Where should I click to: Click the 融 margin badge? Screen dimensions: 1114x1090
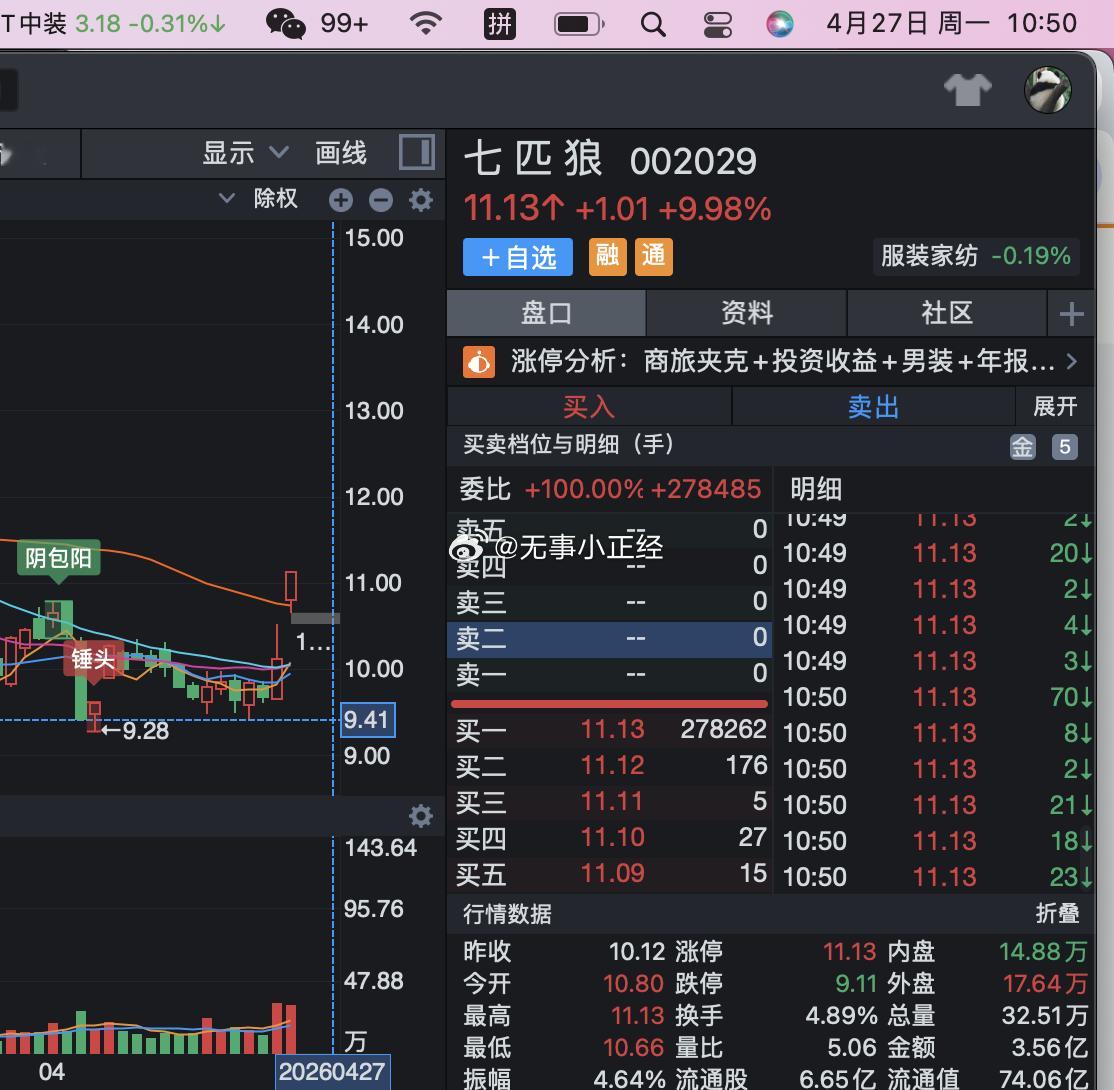tap(607, 257)
